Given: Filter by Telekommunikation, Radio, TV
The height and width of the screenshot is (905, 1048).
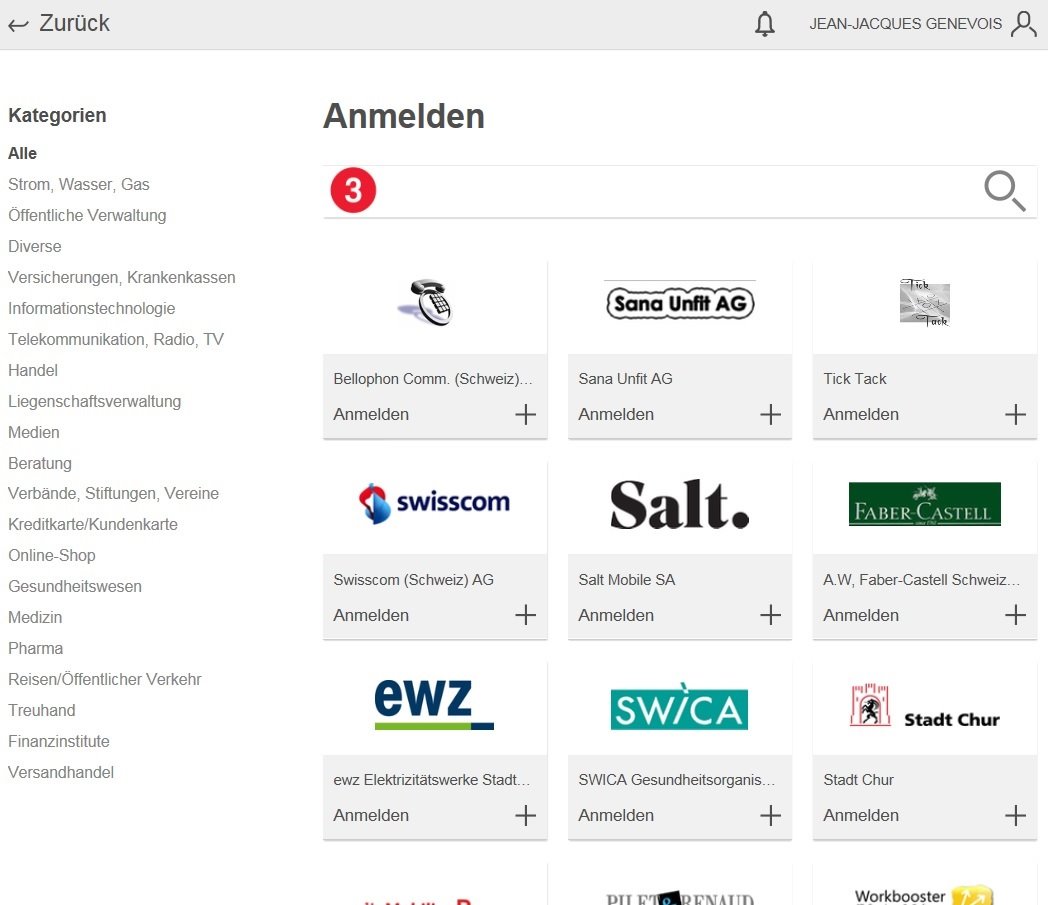Looking at the screenshot, I should pyautogui.click(x=116, y=340).
